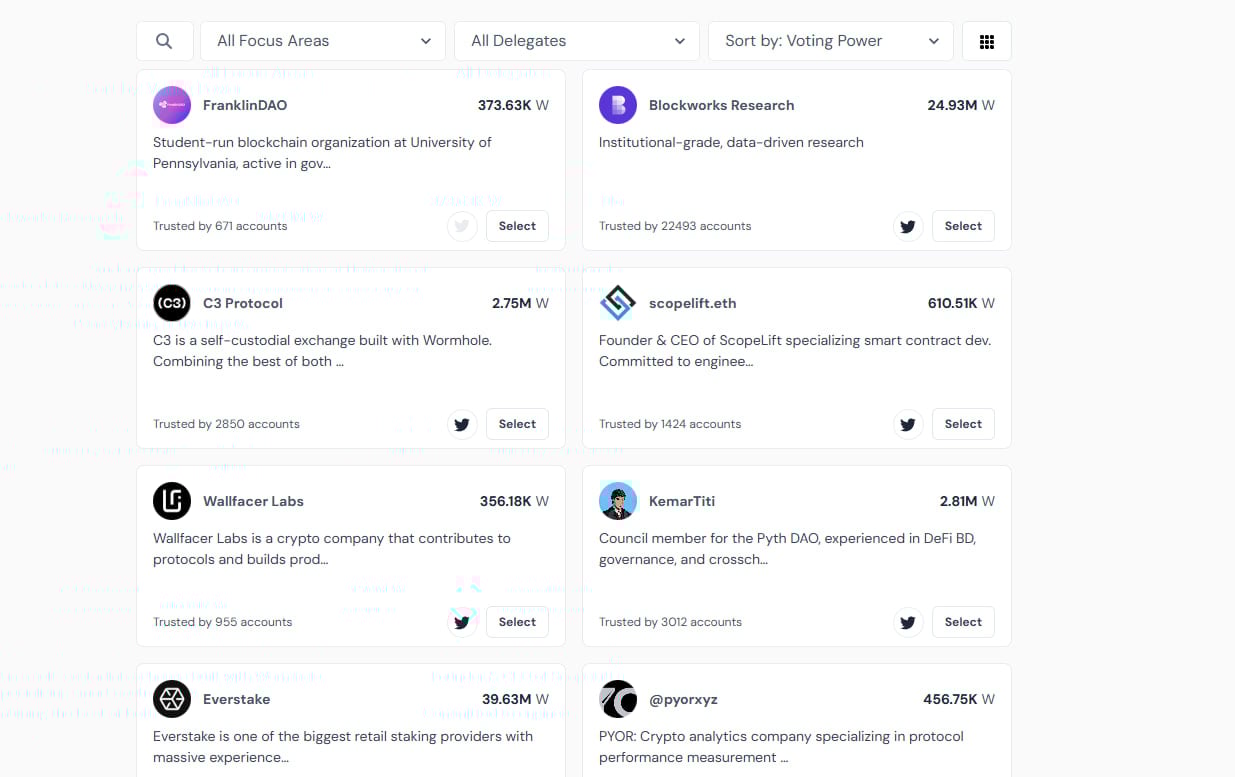Click the 456.75K W voting power value
The height and width of the screenshot is (777, 1235).
[959, 699]
